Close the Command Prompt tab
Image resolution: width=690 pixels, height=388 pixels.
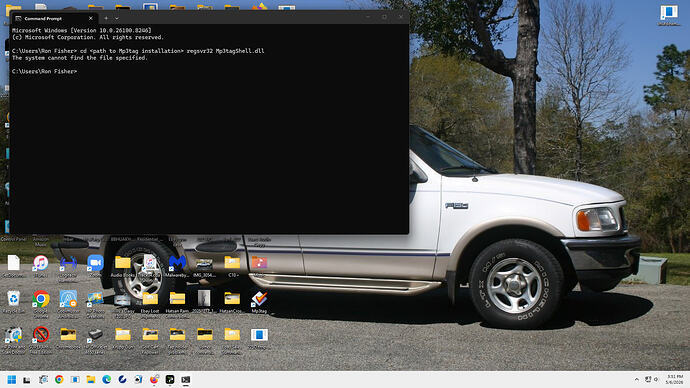point(91,18)
